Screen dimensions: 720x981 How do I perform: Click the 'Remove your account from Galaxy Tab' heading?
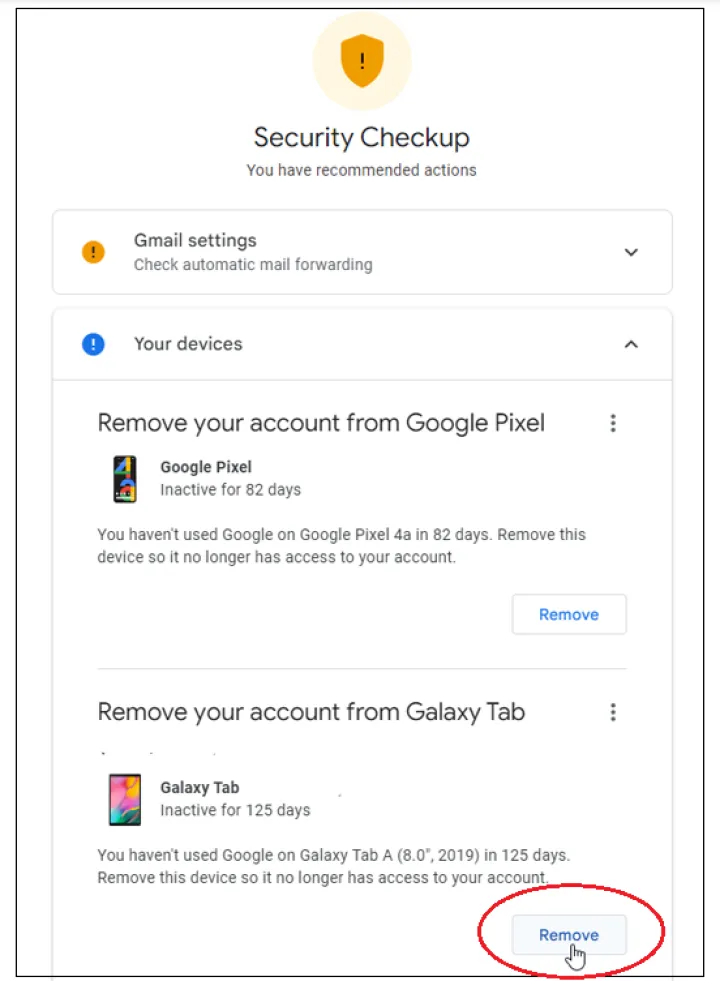pos(311,712)
